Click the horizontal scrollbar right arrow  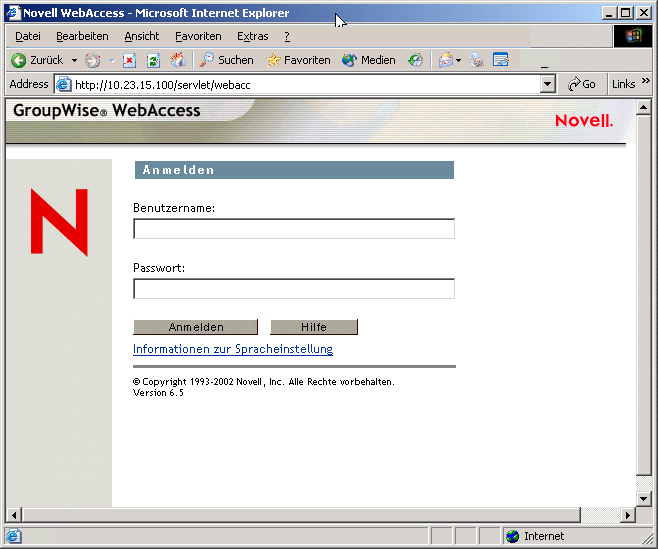pos(628,515)
